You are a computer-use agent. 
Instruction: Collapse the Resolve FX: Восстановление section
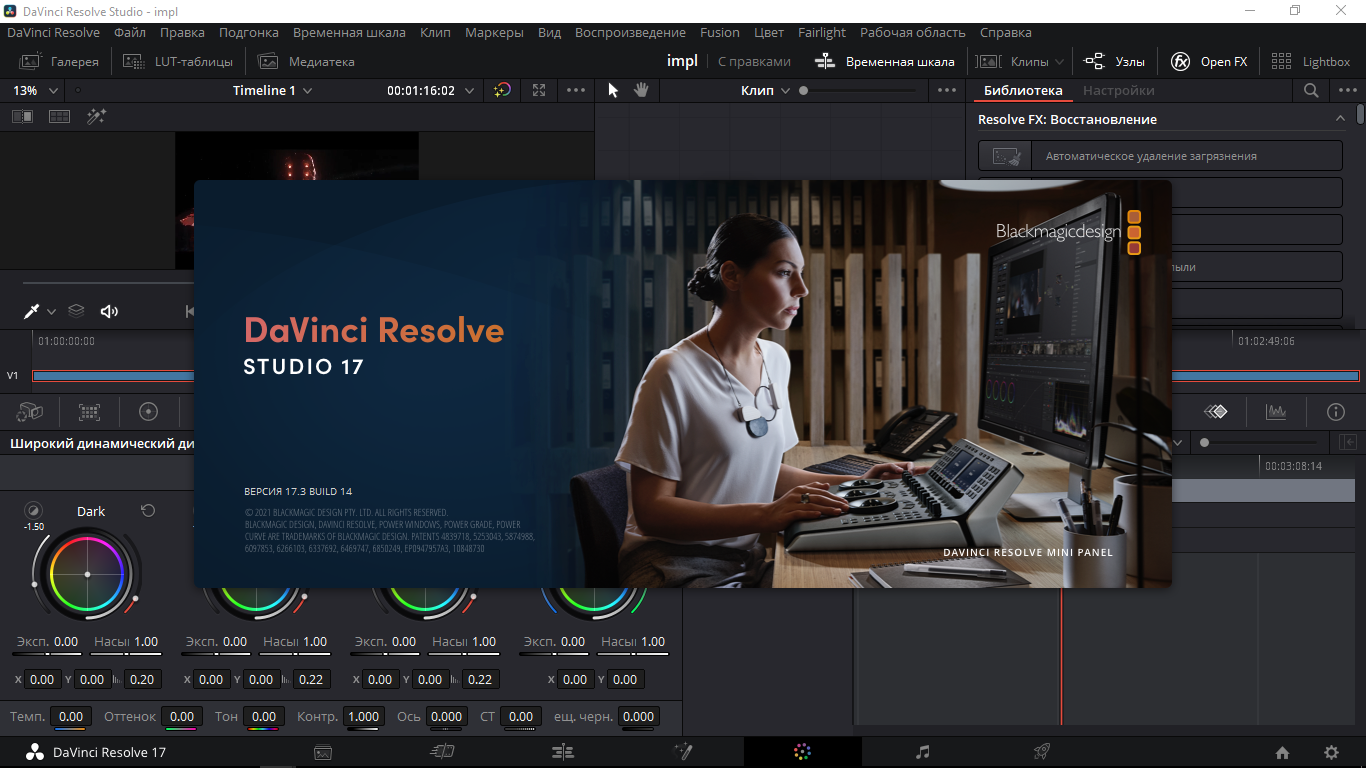point(1340,119)
